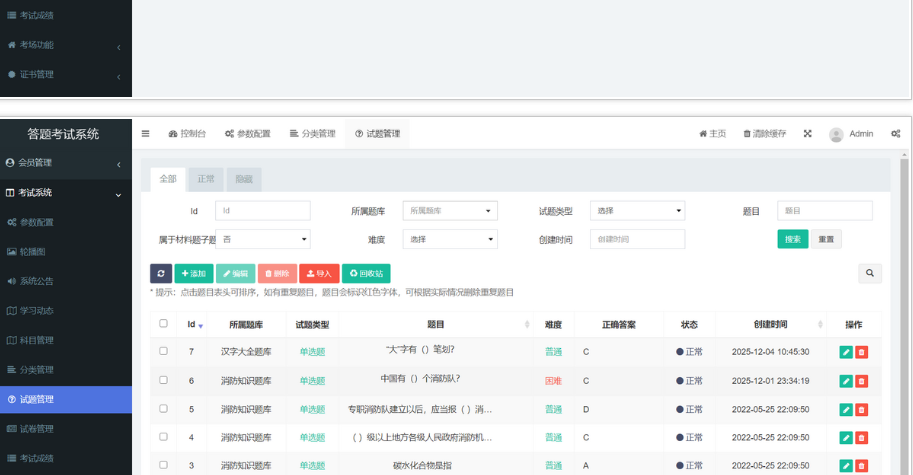The width and height of the screenshot is (913, 475).
Task: Switch to the 控制台 tab
Action: [x=187, y=133]
